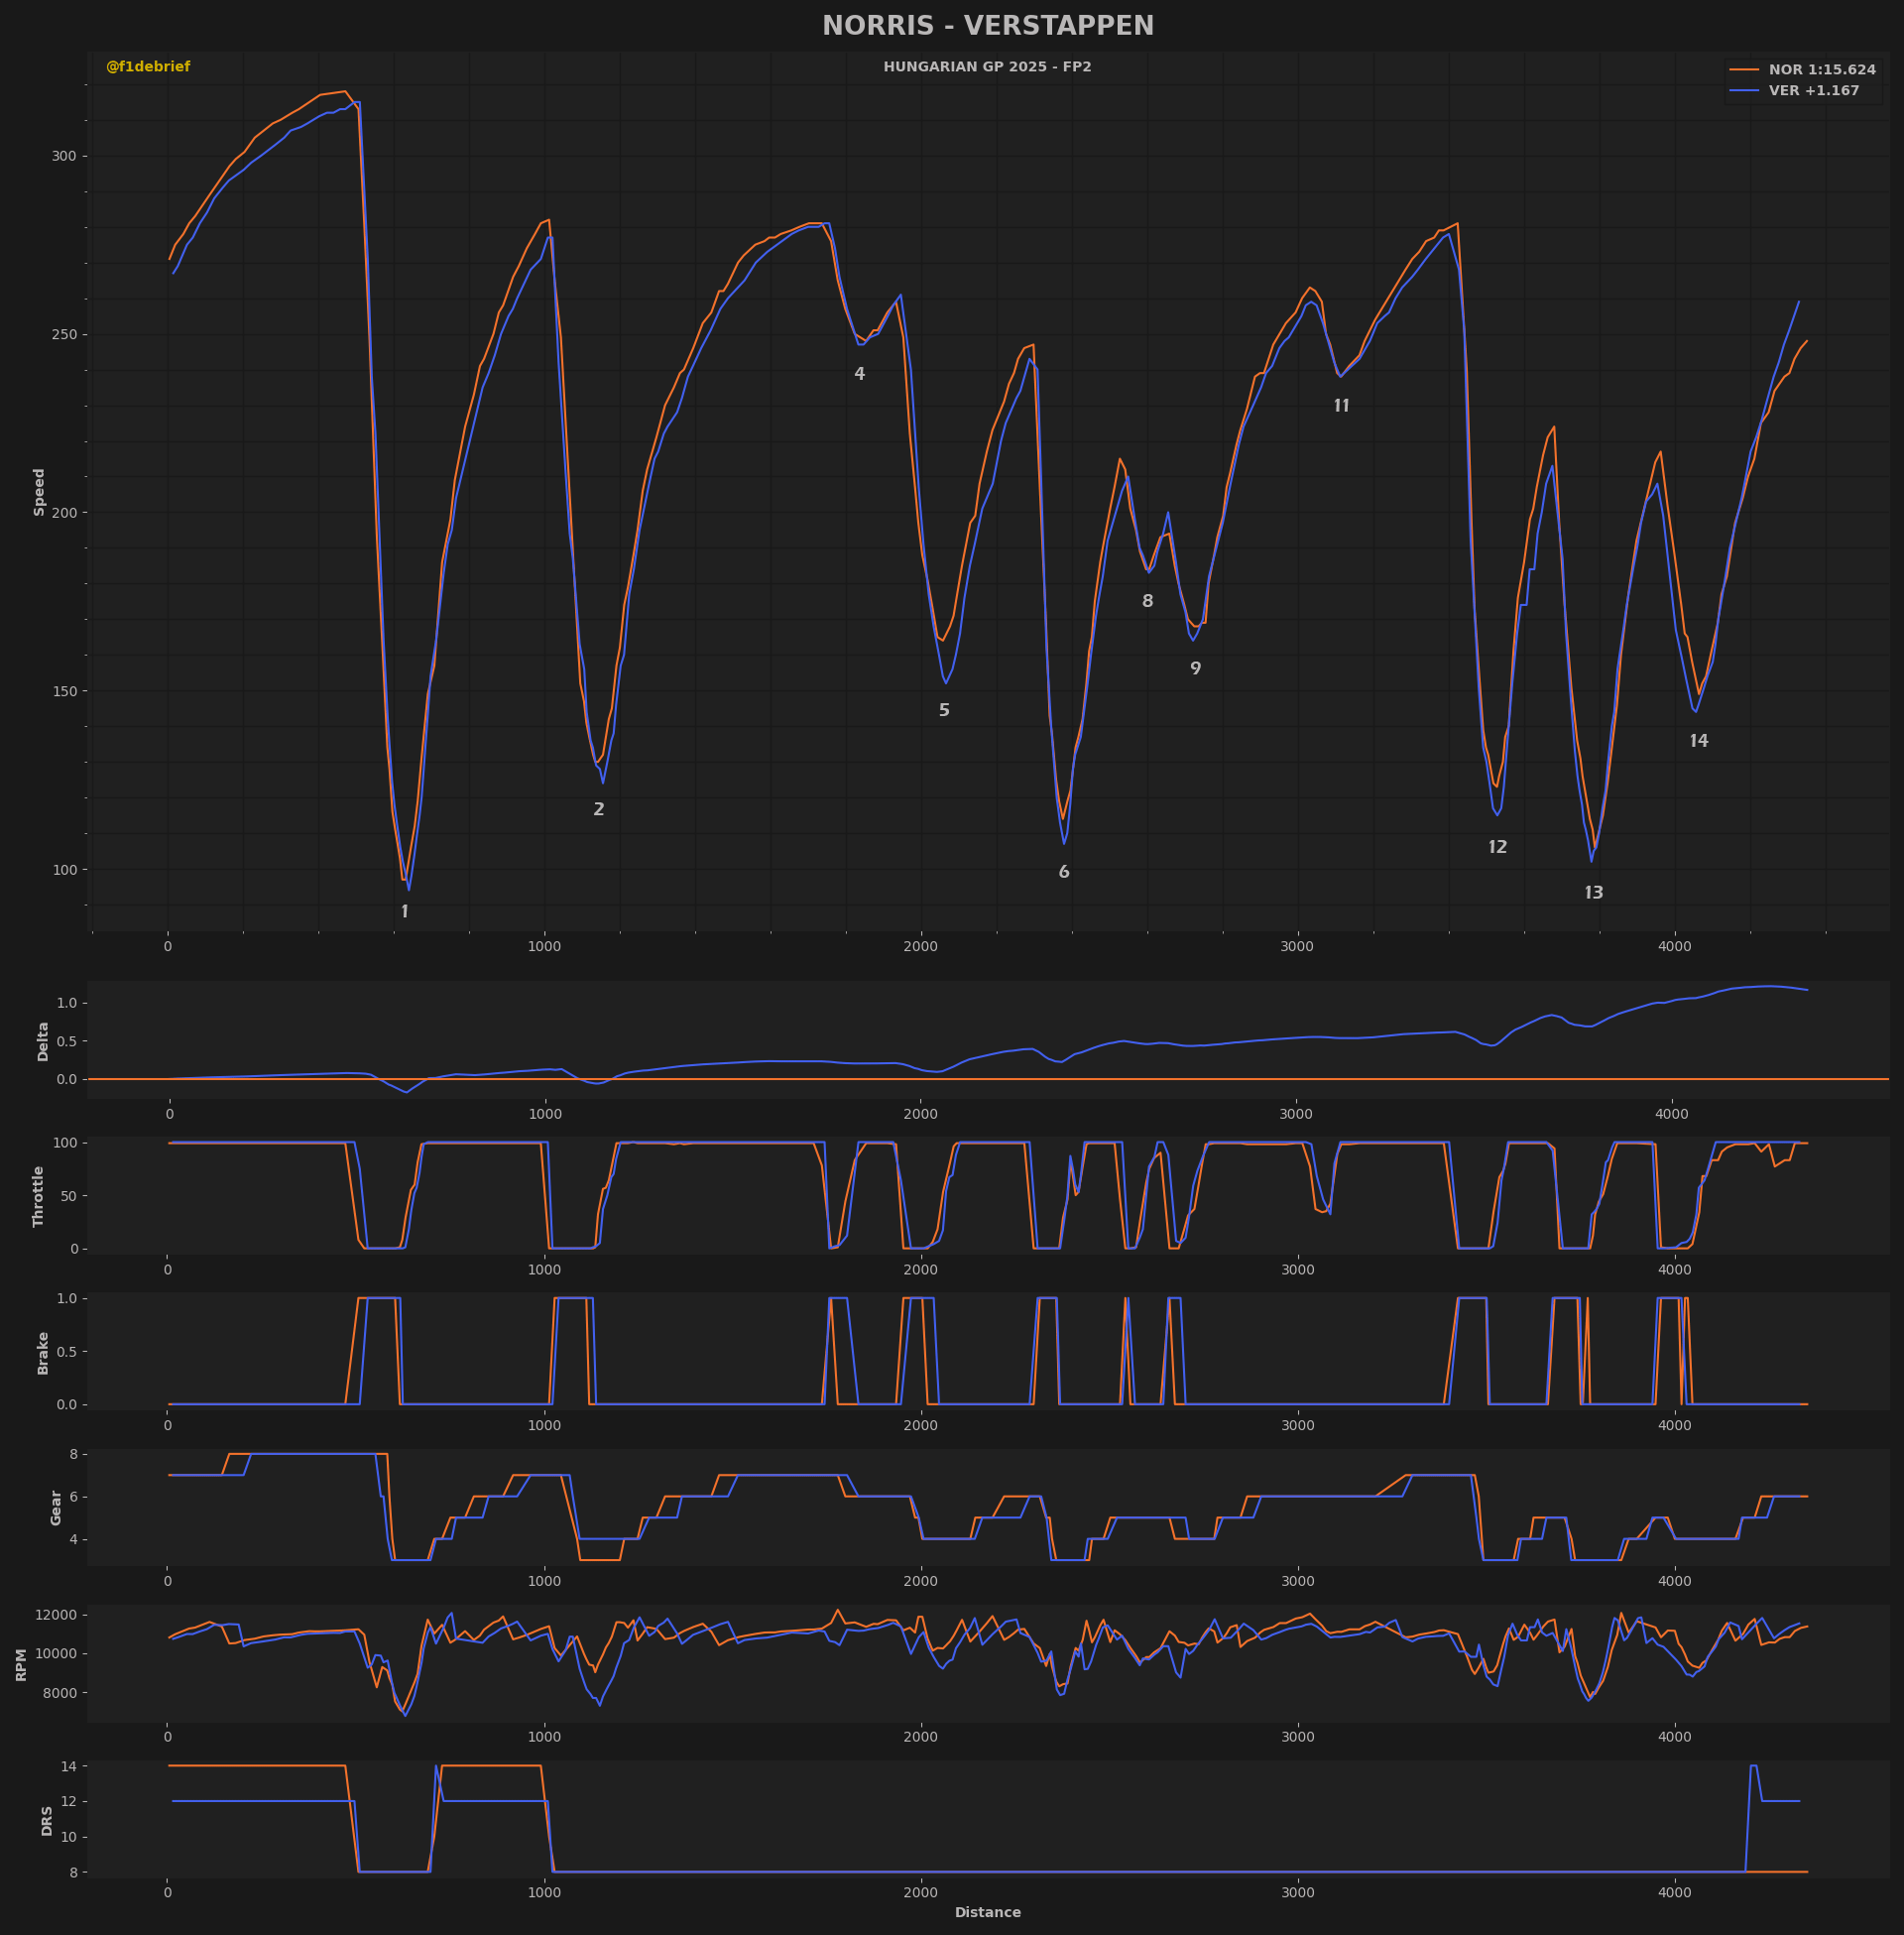Click the NORRIS - VERSTAPPEN chart title
This screenshot has height=1935, width=1904.
pos(988,26)
